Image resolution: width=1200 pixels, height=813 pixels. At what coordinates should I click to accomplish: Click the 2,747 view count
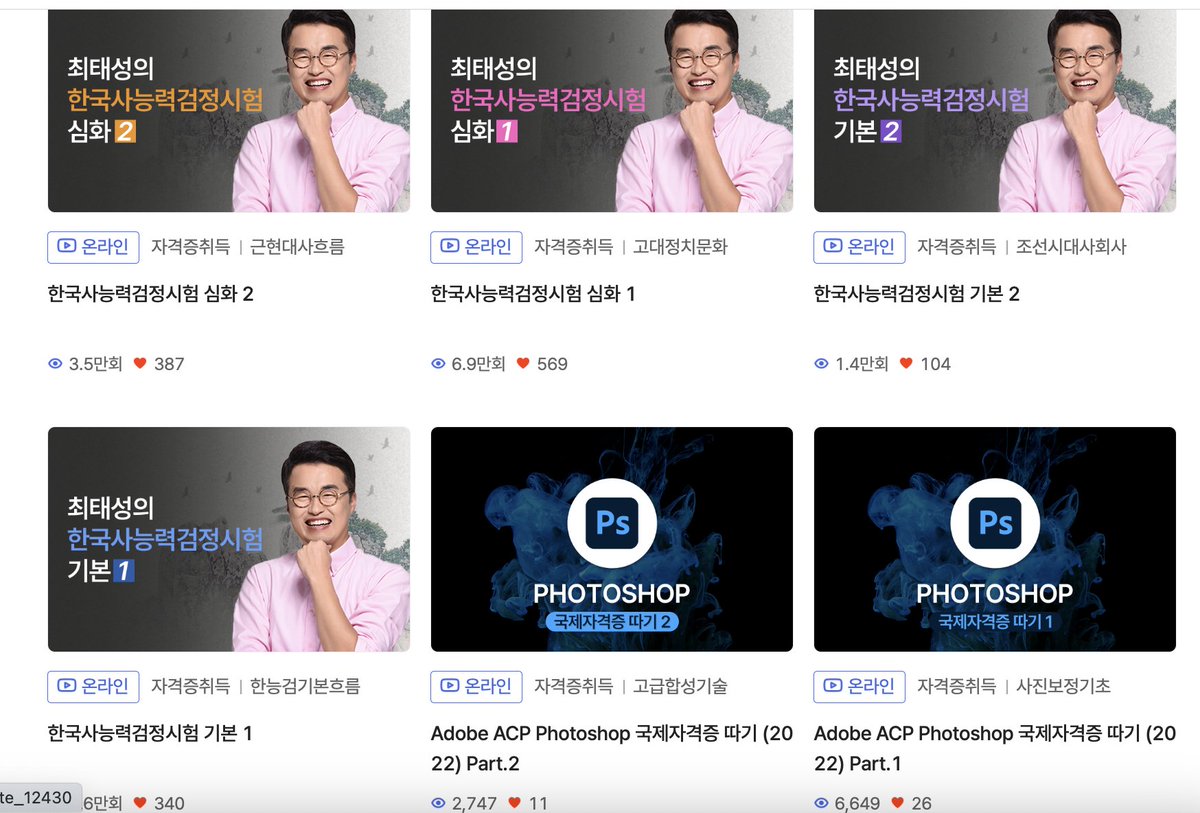click(x=474, y=802)
